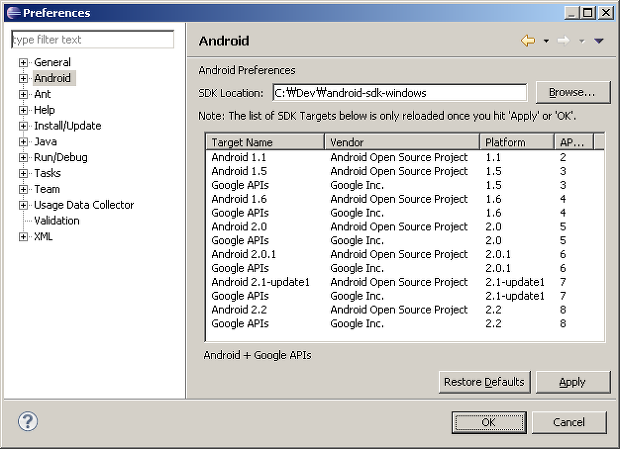This screenshot has height=449, width=620.
Task: Select Install/Update preferences page
Action: click(68, 126)
